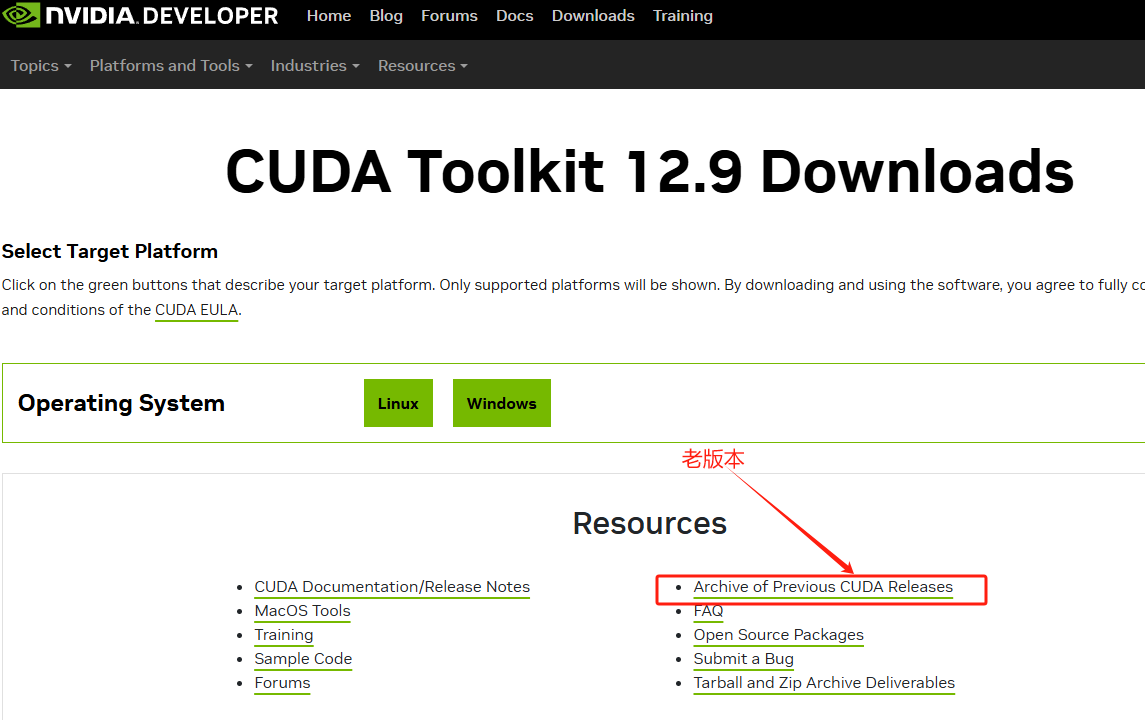Open the Home nav link

pos(329,15)
